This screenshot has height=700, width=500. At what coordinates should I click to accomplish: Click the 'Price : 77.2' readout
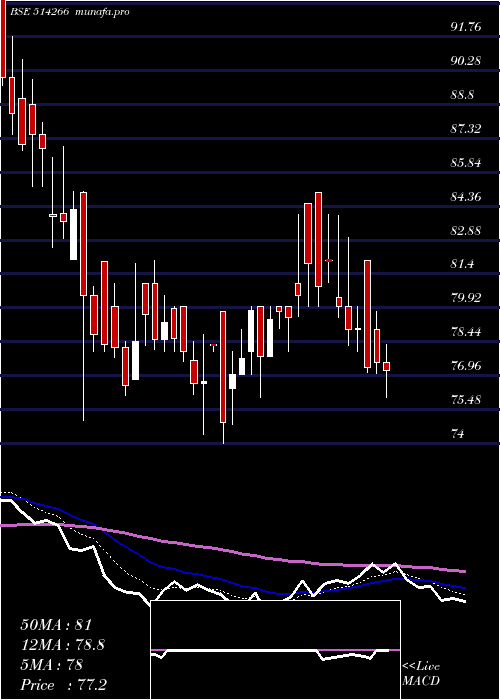(x=63, y=684)
